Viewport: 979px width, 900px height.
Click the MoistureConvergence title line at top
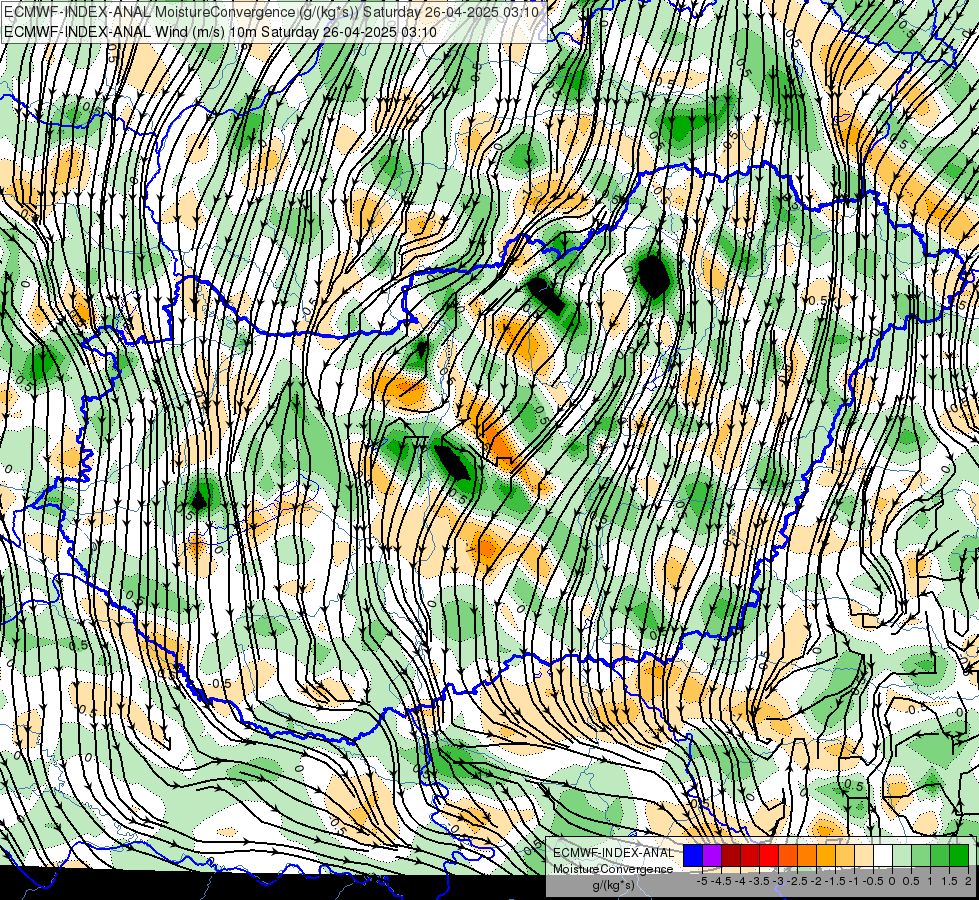click(x=272, y=12)
